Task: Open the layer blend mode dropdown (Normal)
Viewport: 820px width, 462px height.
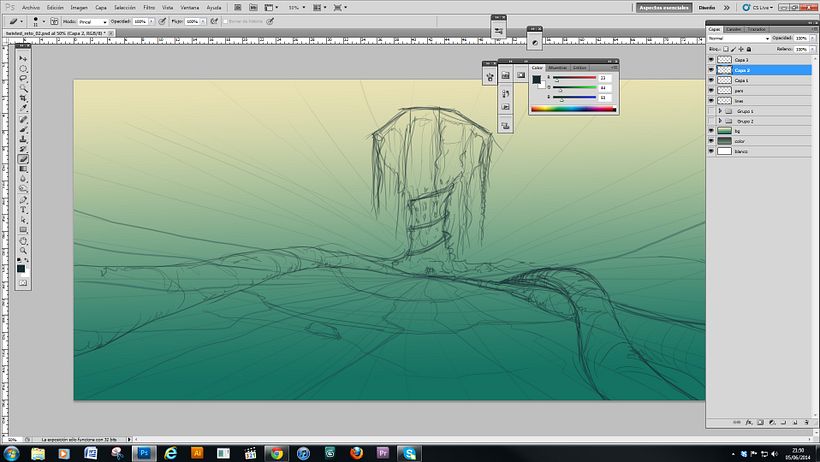Action: tap(738, 39)
